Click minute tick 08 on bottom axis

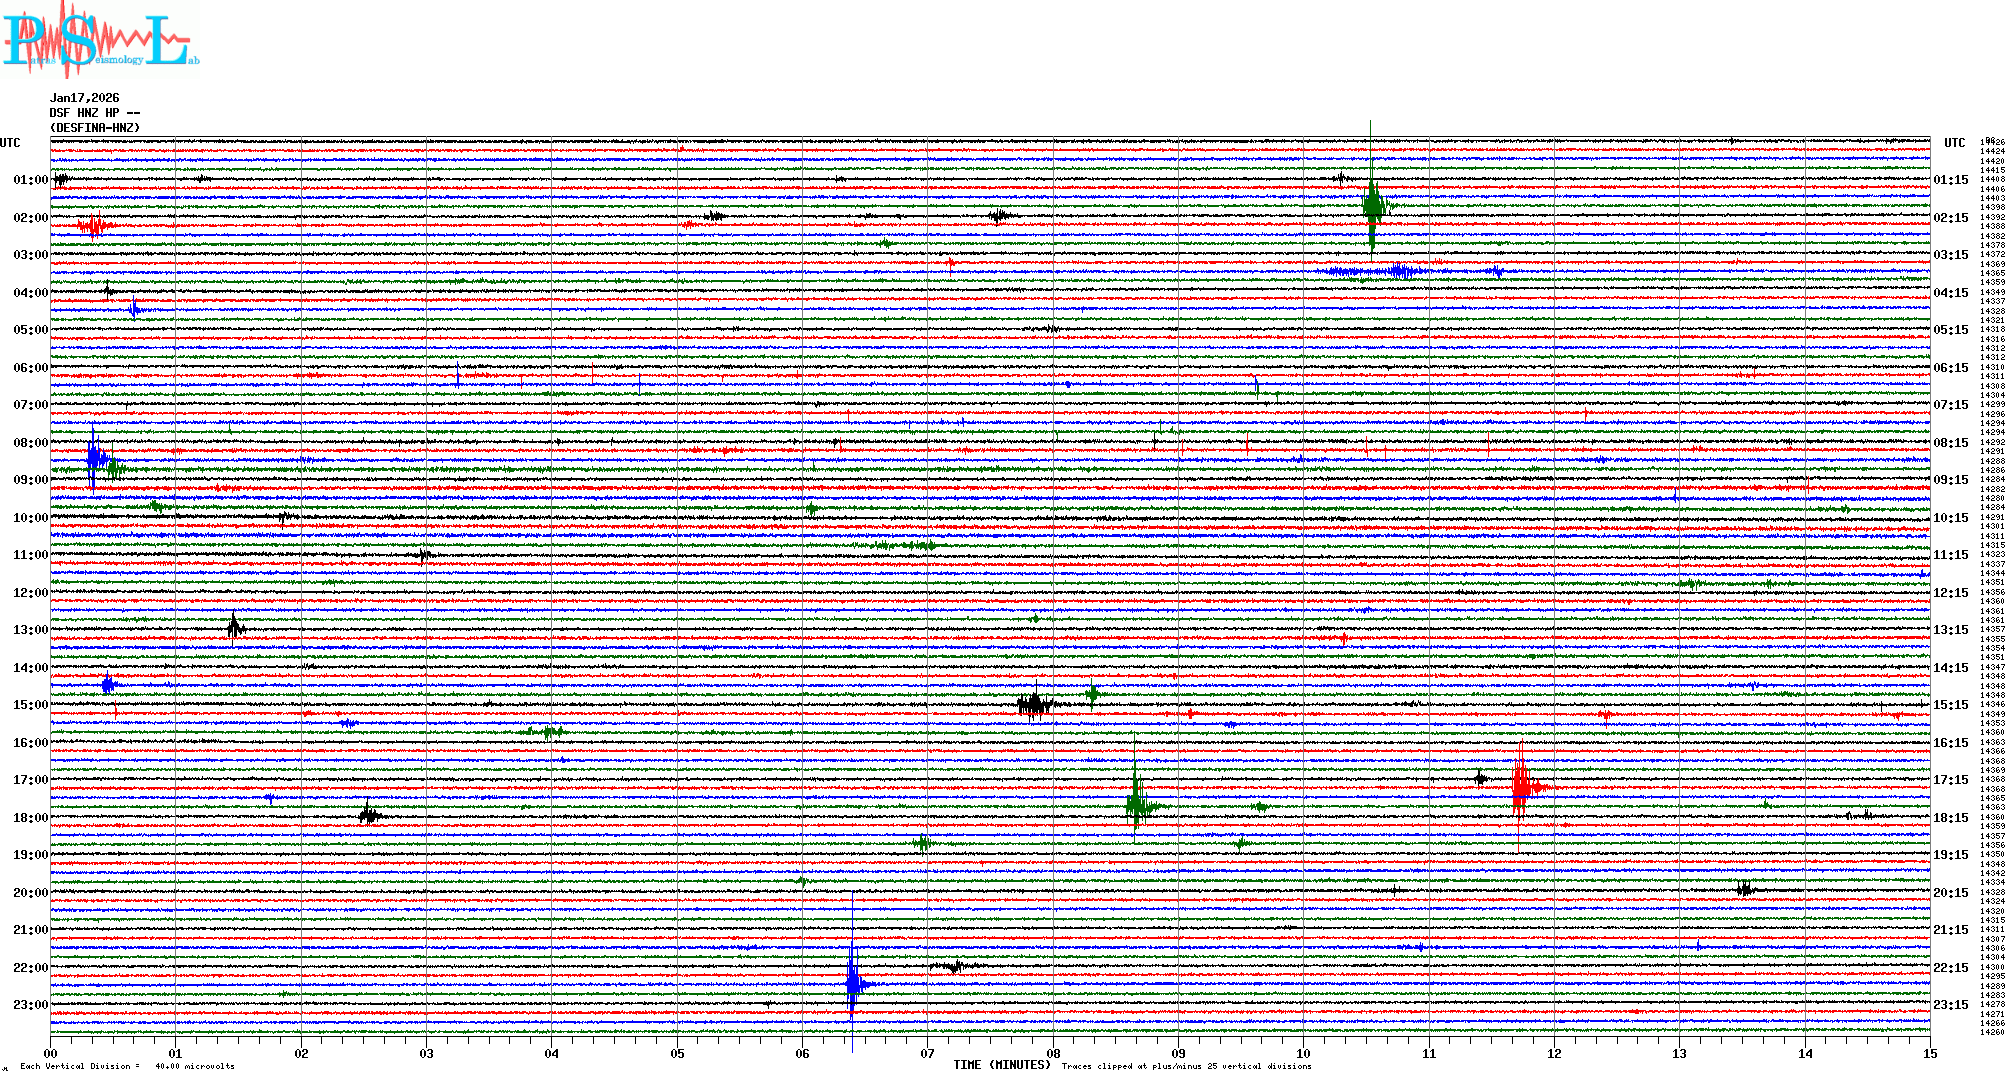[x=1053, y=1053]
